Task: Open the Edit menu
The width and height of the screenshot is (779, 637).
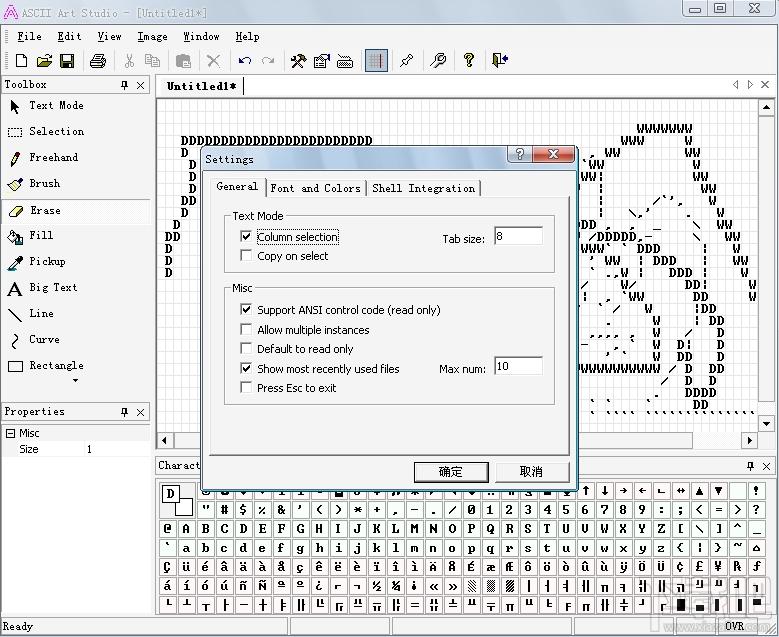Action: [x=69, y=36]
